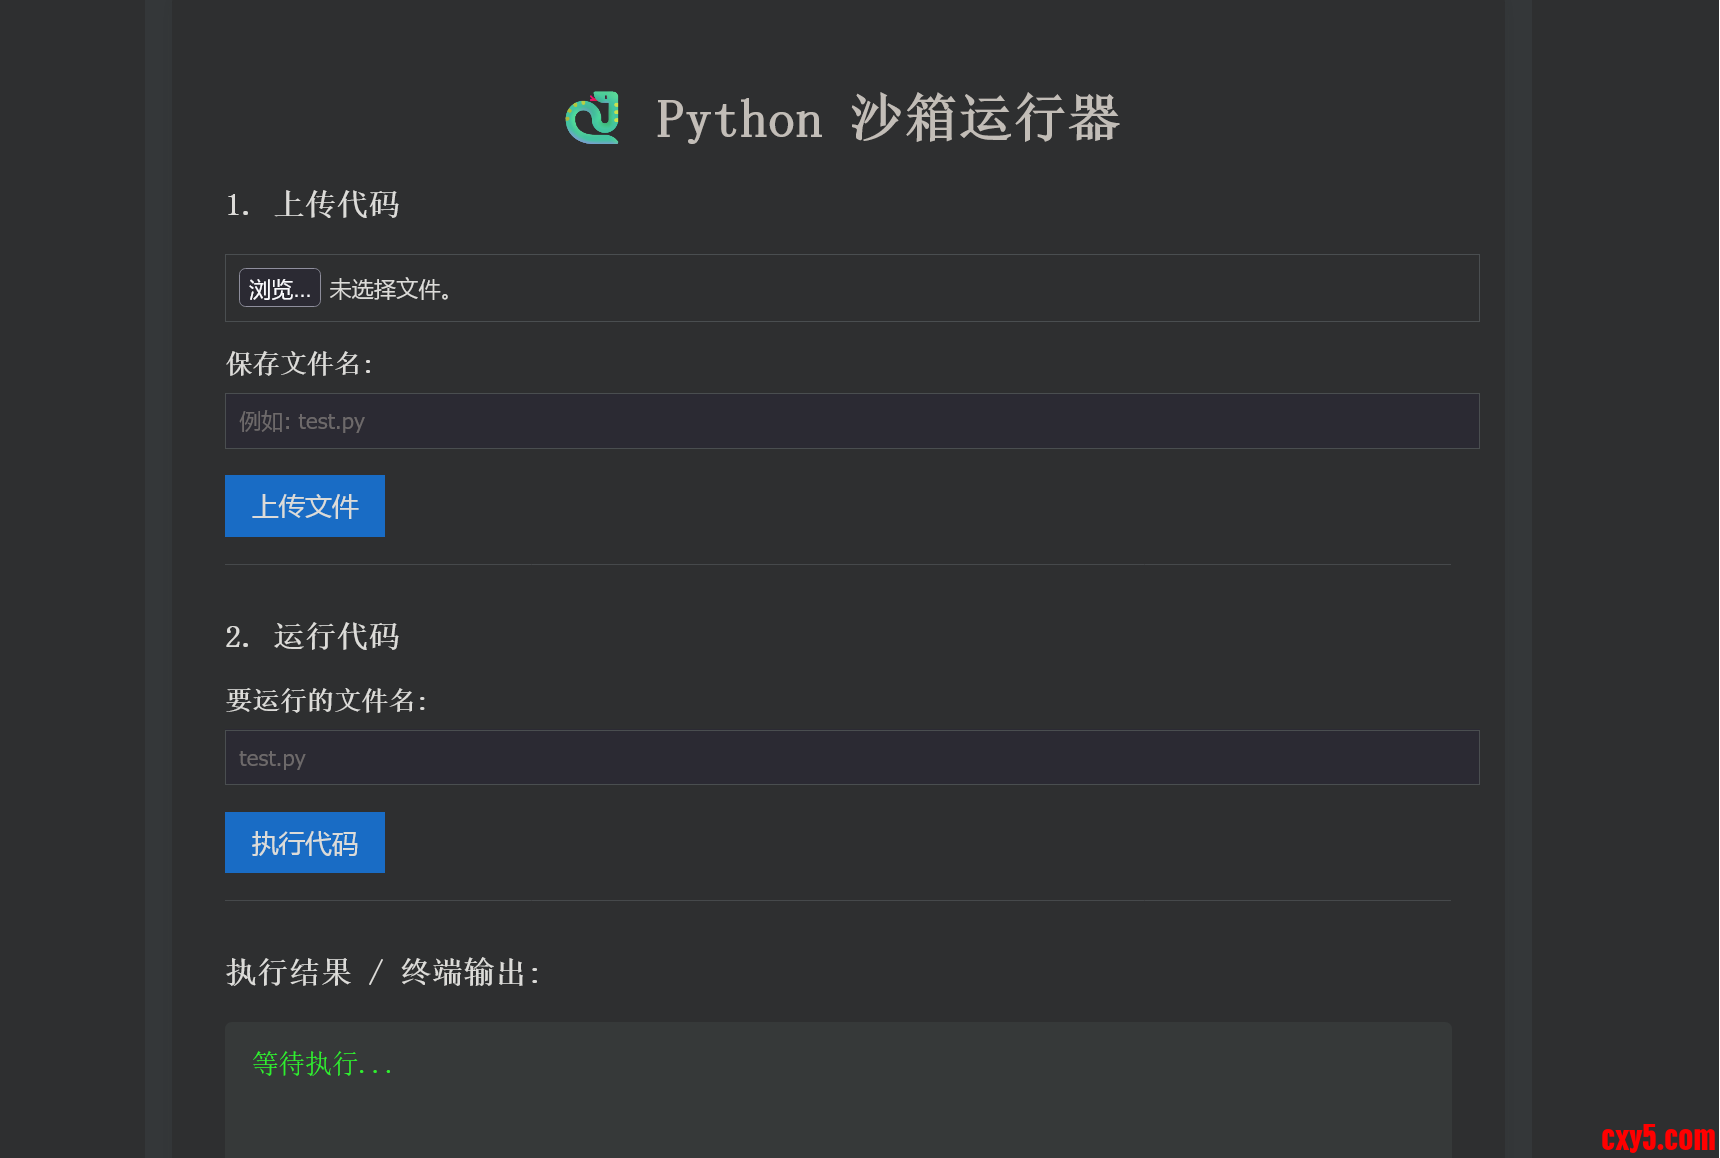1720x1158 pixels.
Task: Open the red "cxy5.com" watermark link
Action: 1657,1138
